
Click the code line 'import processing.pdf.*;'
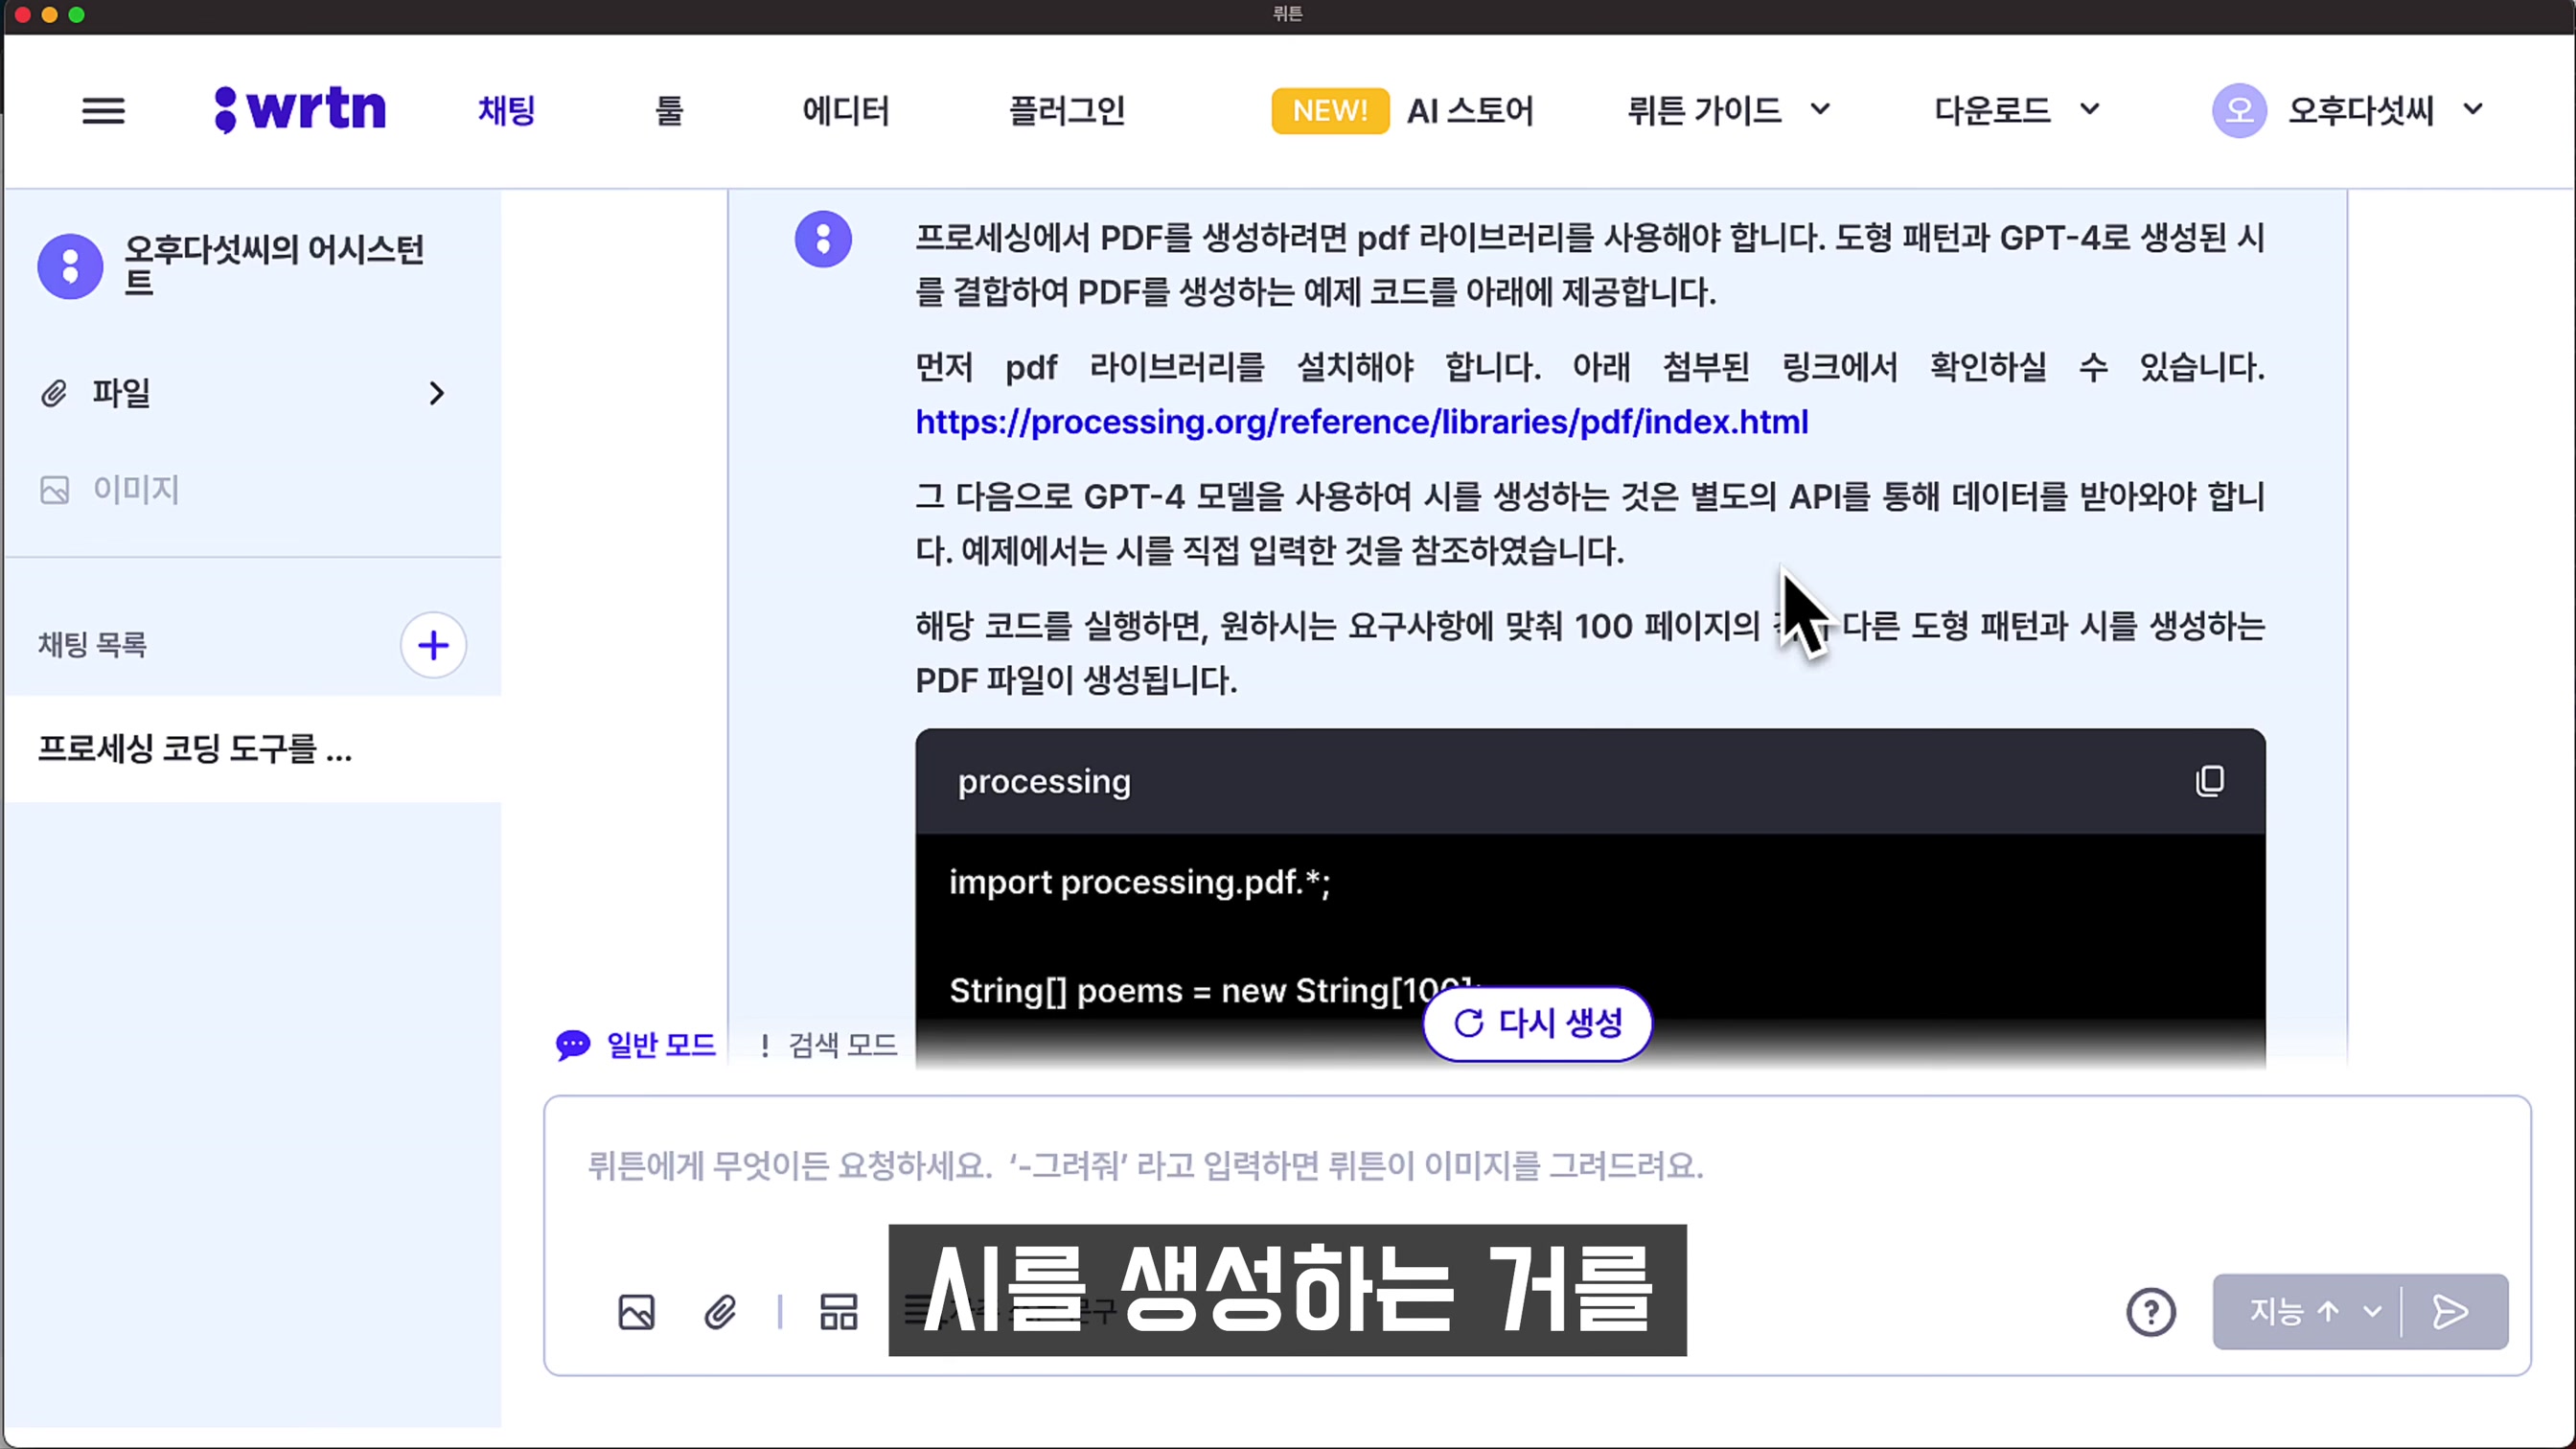pyautogui.click(x=1139, y=882)
